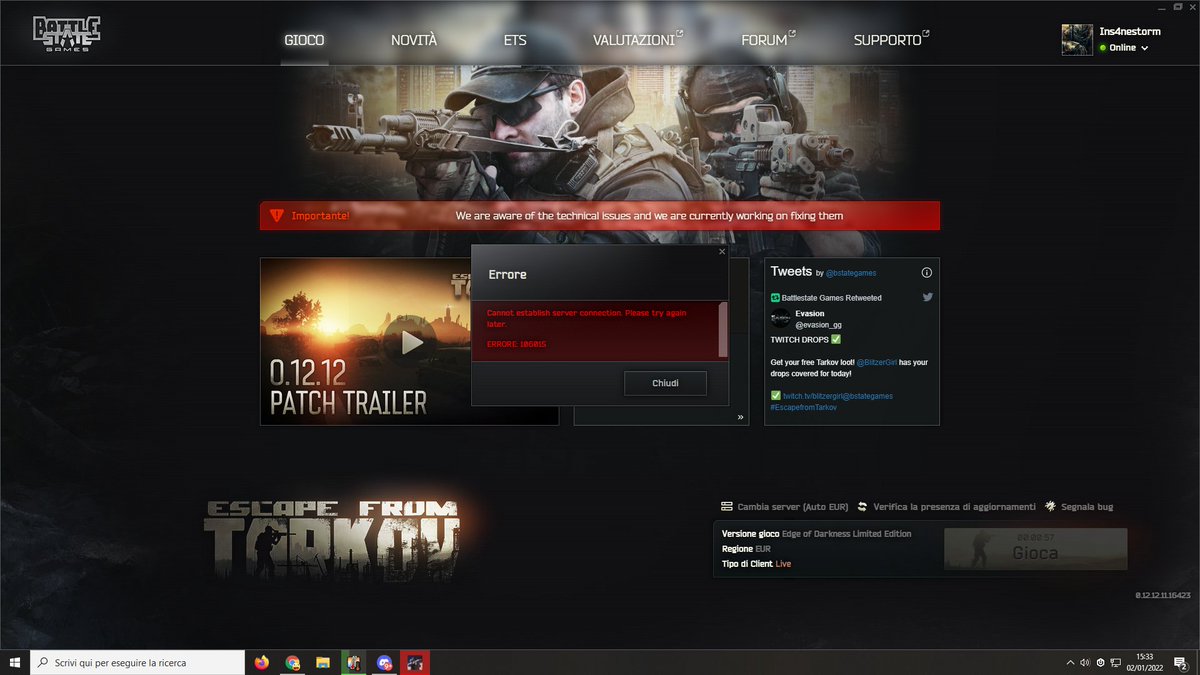Open Chrome from the taskbar

click(x=292, y=662)
